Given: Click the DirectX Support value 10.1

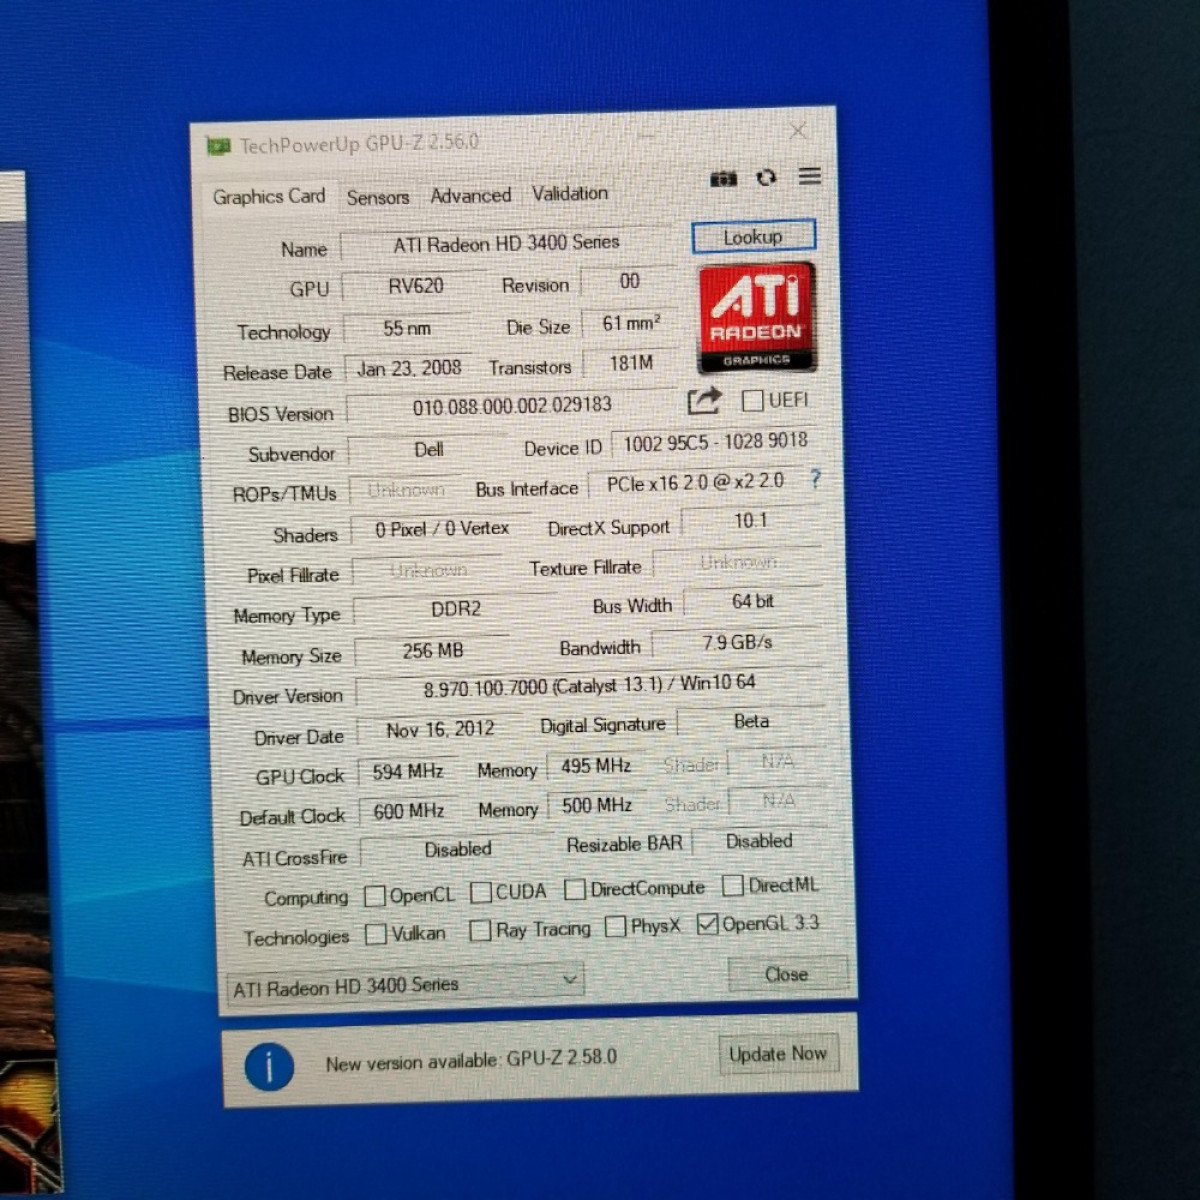Looking at the screenshot, I should point(750,521).
